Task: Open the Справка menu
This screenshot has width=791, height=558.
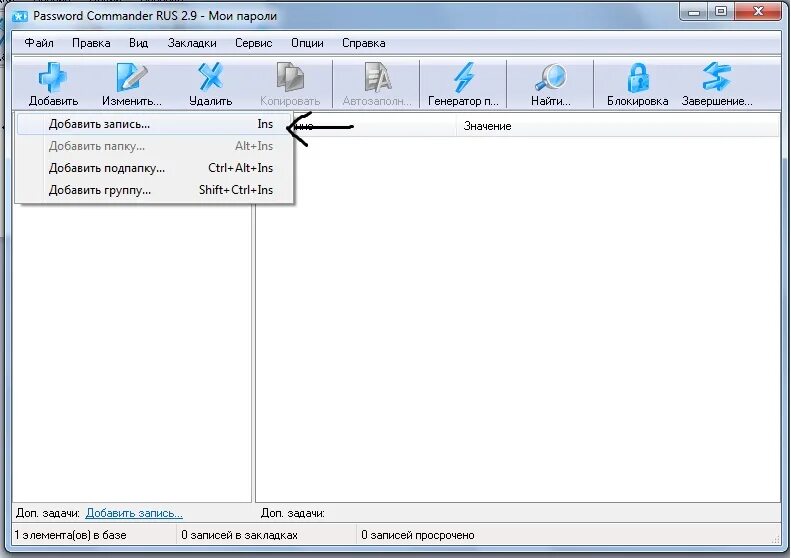Action: point(364,43)
